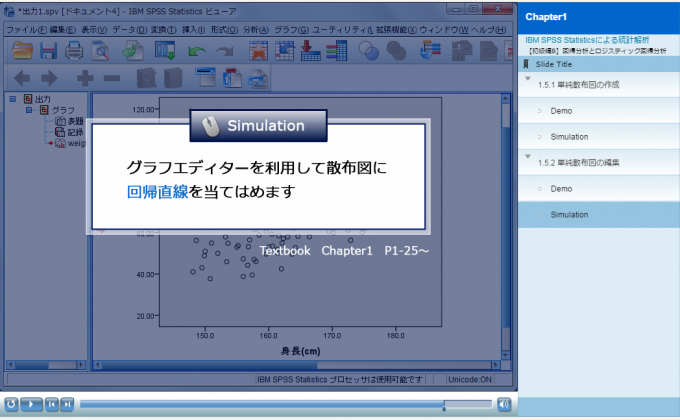Open file with the folder toolbar icon
This screenshot has height=420, width=680.
pos(23,50)
